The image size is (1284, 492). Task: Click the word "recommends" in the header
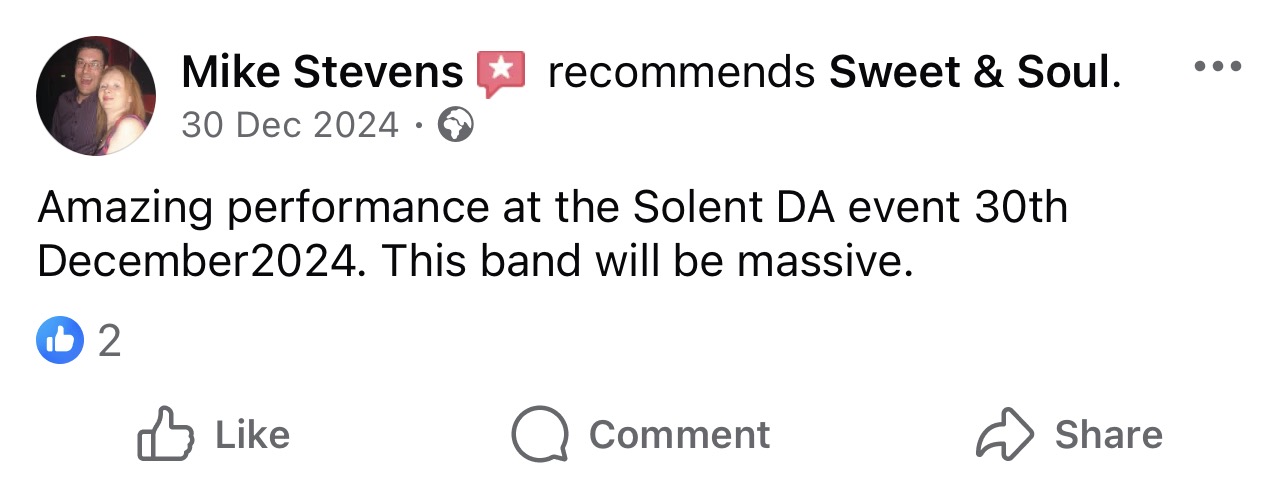[681, 72]
